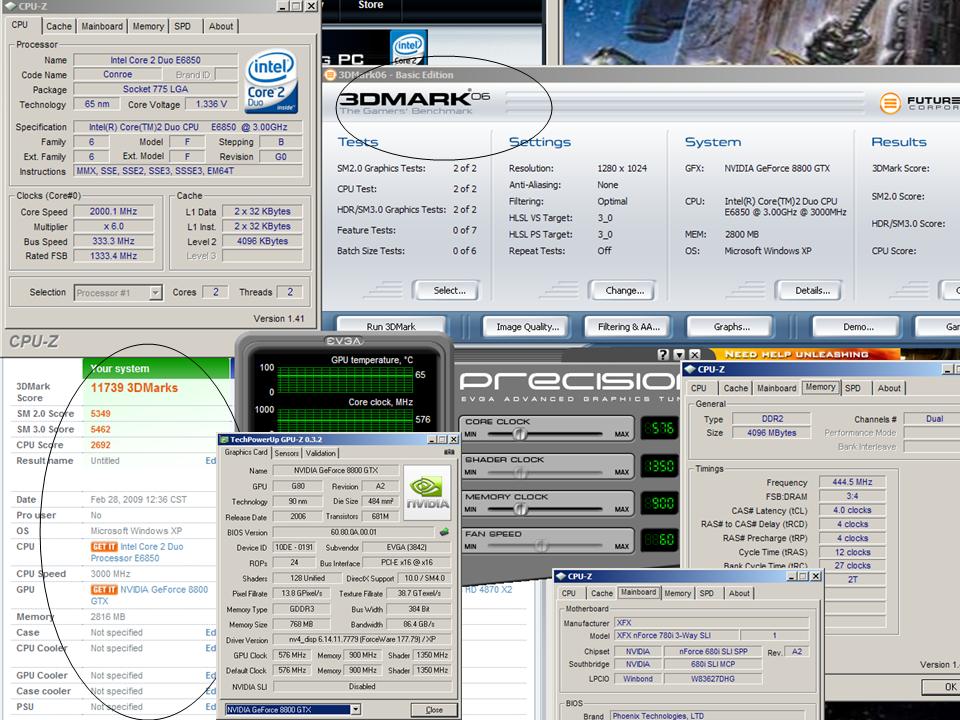Viewport: 960px width, 720px height.
Task: Click Close button in GPU-Z
Action: [434, 710]
